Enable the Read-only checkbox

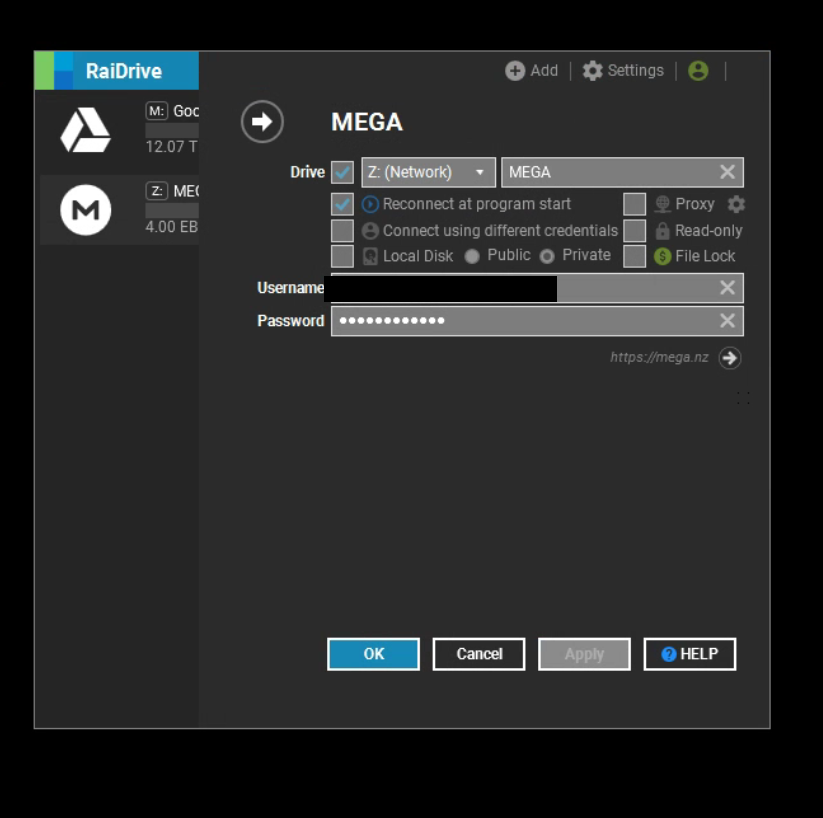pyautogui.click(x=634, y=231)
